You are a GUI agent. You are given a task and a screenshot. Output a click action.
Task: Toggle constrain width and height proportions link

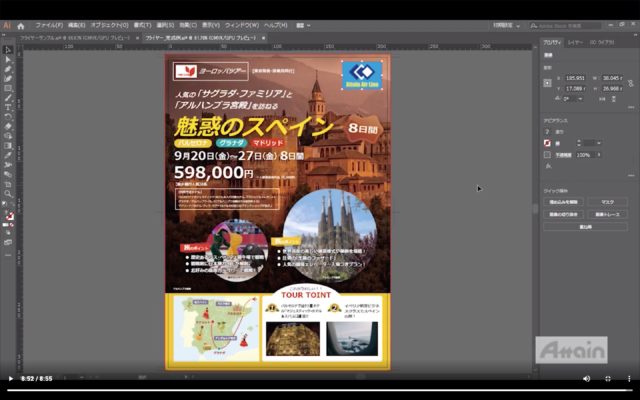(x=631, y=83)
